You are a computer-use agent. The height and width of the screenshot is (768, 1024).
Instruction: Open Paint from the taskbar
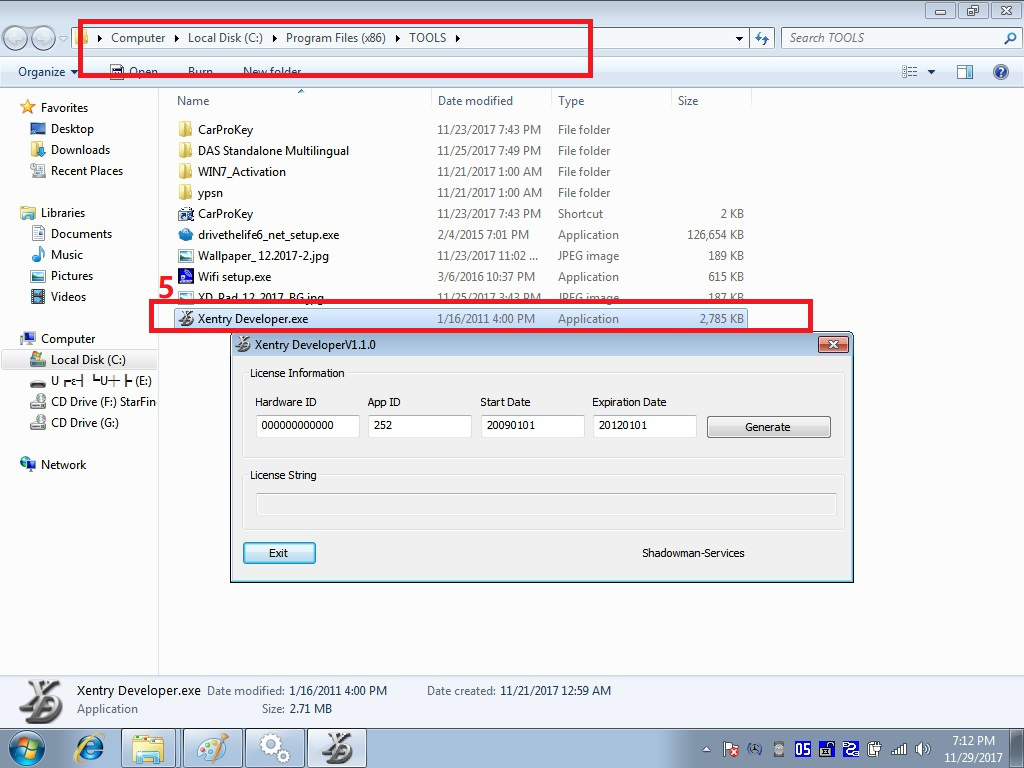pyautogui.click(x=211, y=748)
